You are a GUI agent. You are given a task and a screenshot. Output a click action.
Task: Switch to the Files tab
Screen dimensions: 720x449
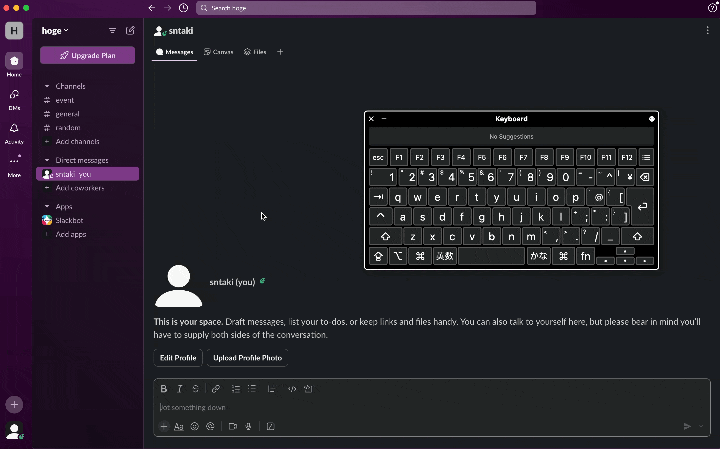[255, 52]
